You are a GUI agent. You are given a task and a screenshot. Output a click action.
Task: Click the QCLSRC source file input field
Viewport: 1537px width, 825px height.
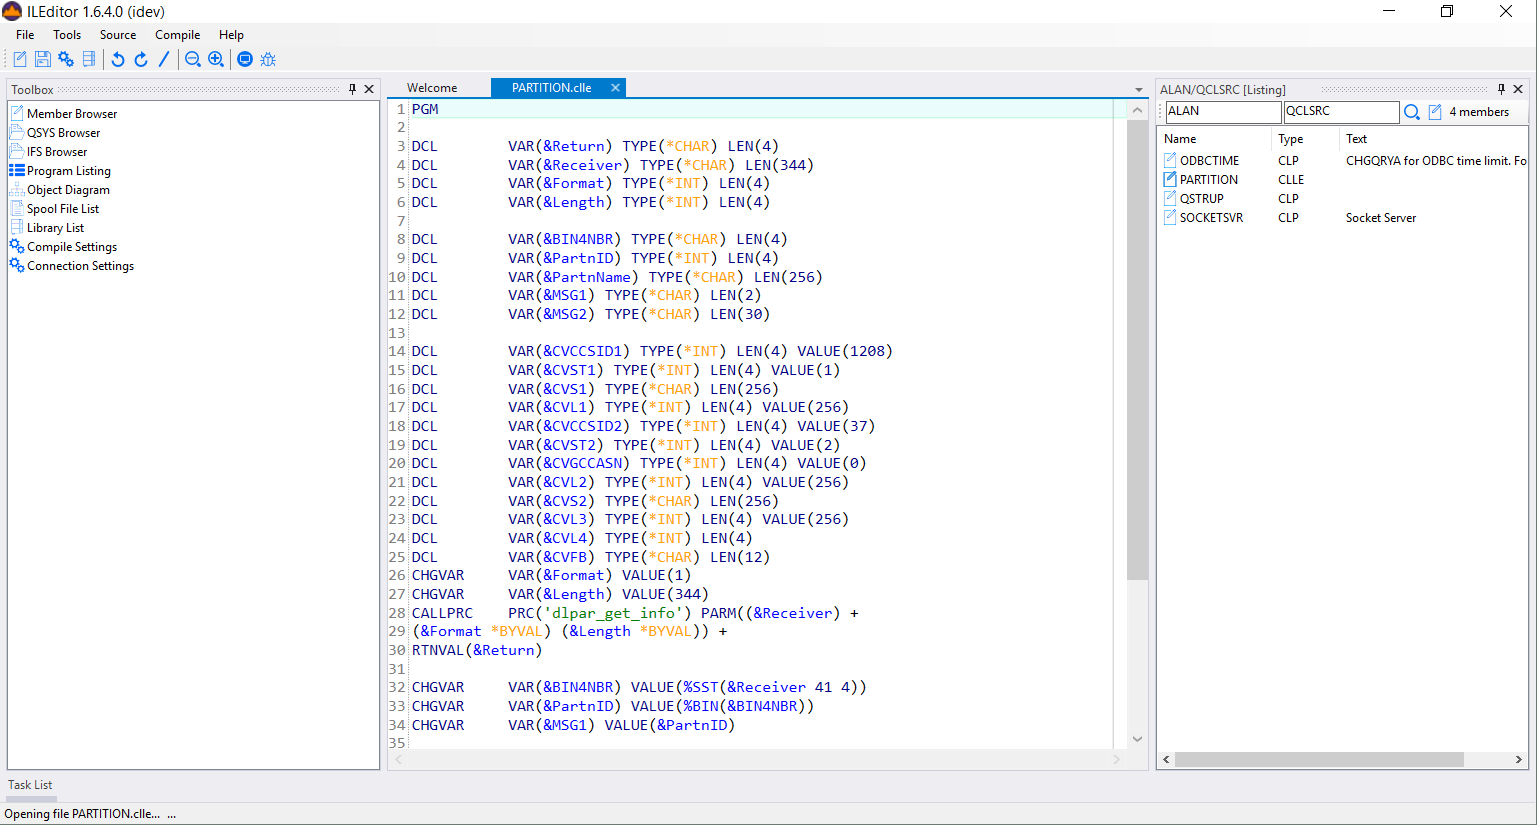point(1340,112)
